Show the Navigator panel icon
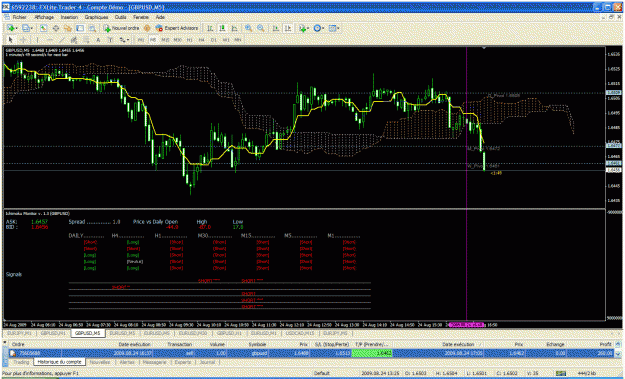The width and height of the screenshot is (625, 379). [x=68, y=28]
